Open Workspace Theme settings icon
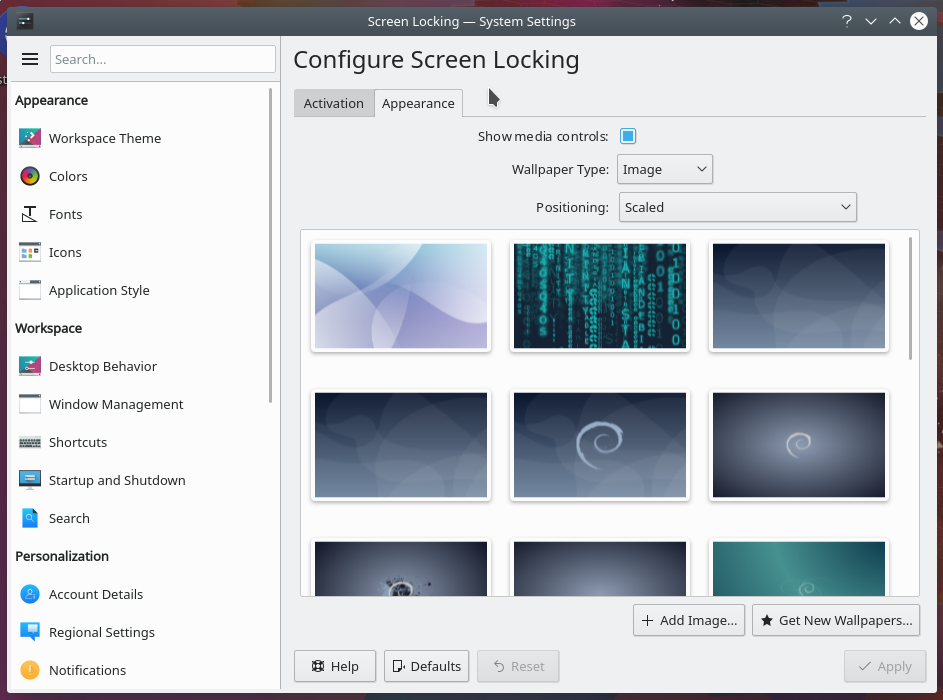 [30, 138]
